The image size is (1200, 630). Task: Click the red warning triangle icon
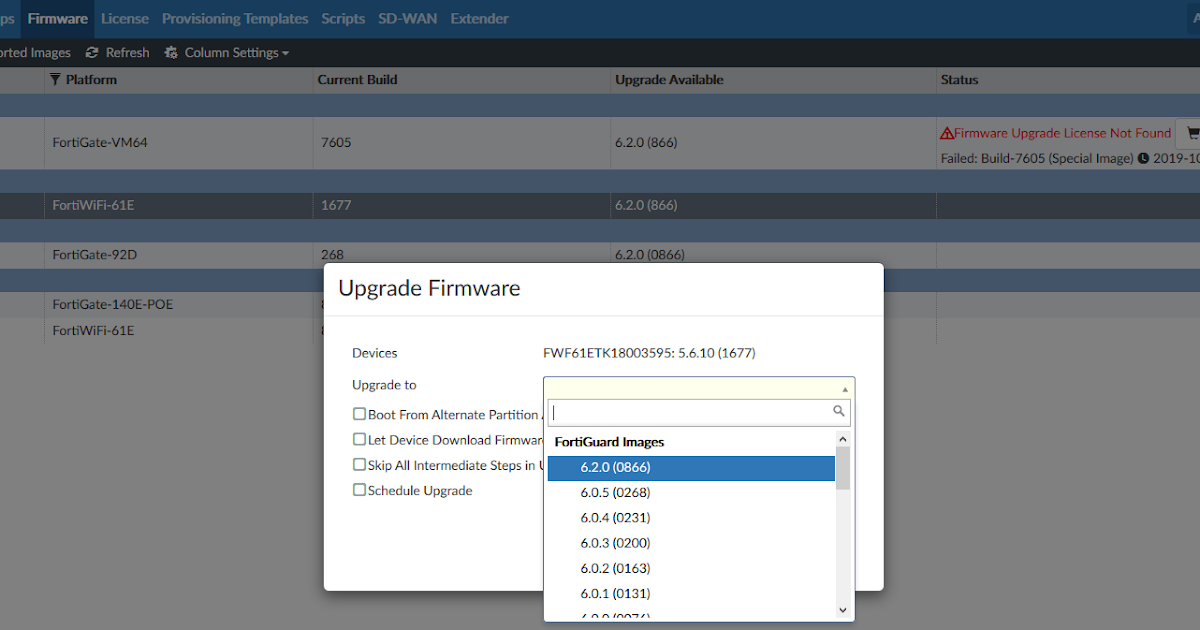tap(946, 132)
